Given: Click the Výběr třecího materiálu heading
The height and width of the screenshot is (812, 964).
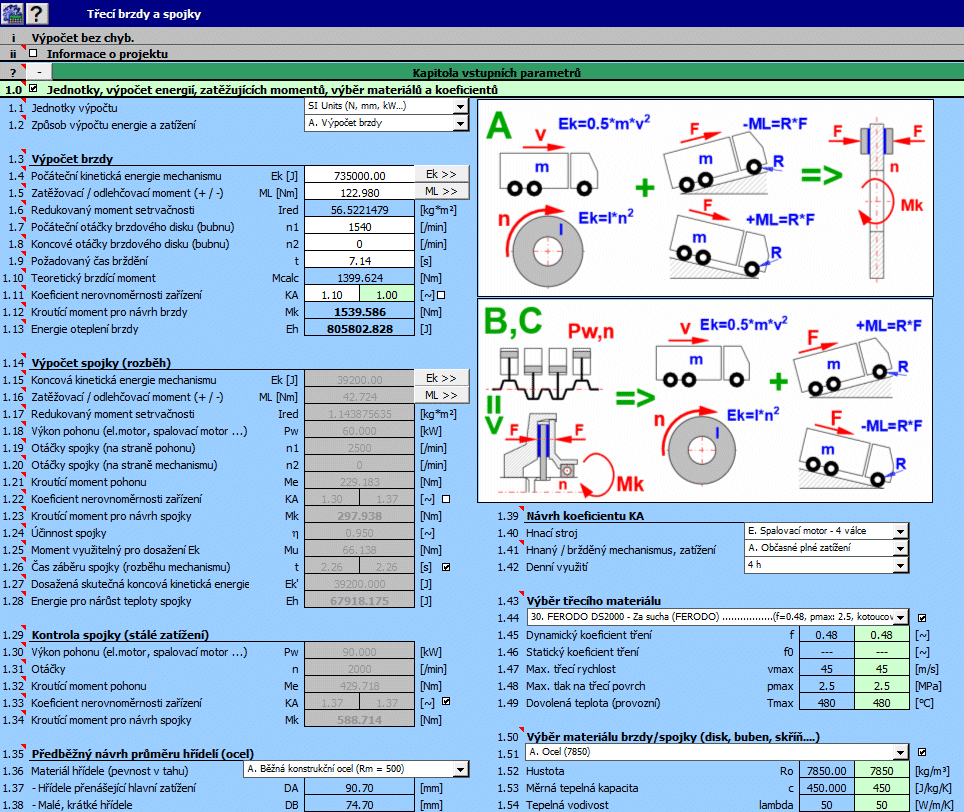Looking at the screenshot, I should click(593, 601).
